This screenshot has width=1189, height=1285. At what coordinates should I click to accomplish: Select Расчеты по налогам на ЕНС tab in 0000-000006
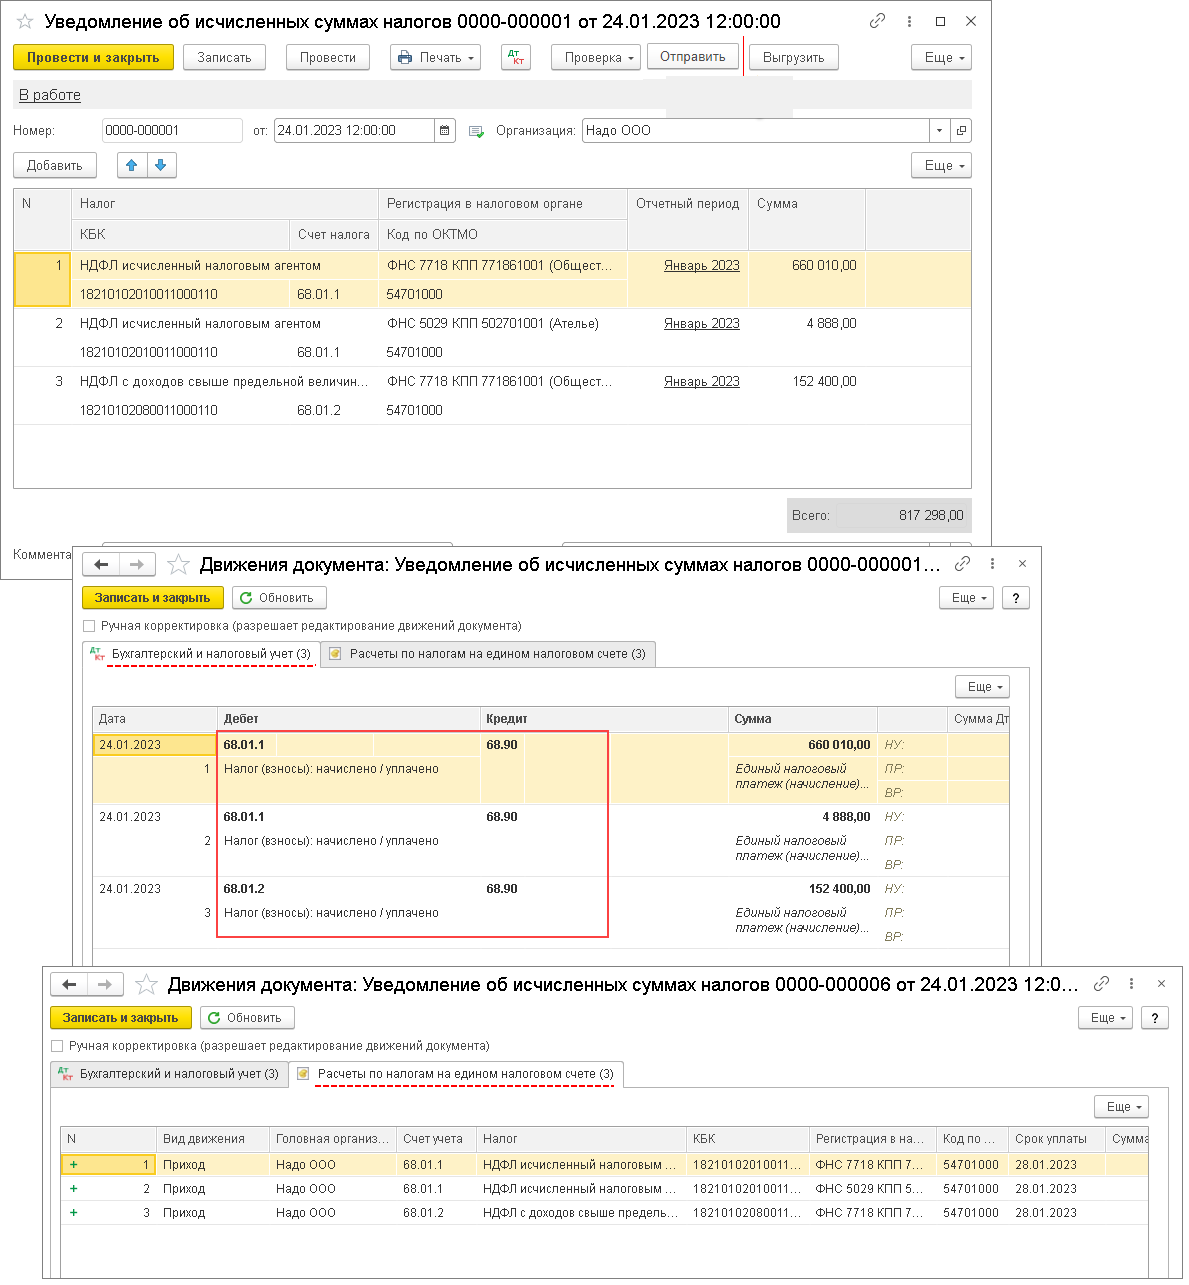[x=456, y=1074]
